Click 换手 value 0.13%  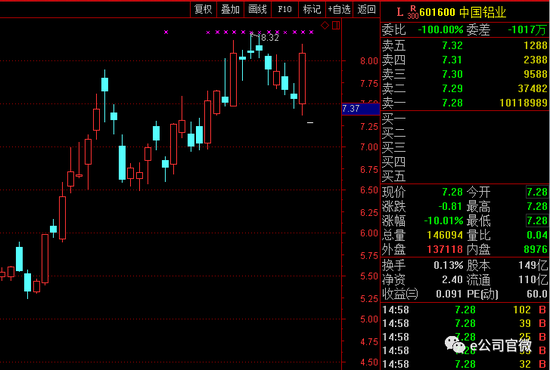click(x=448, y=265)
